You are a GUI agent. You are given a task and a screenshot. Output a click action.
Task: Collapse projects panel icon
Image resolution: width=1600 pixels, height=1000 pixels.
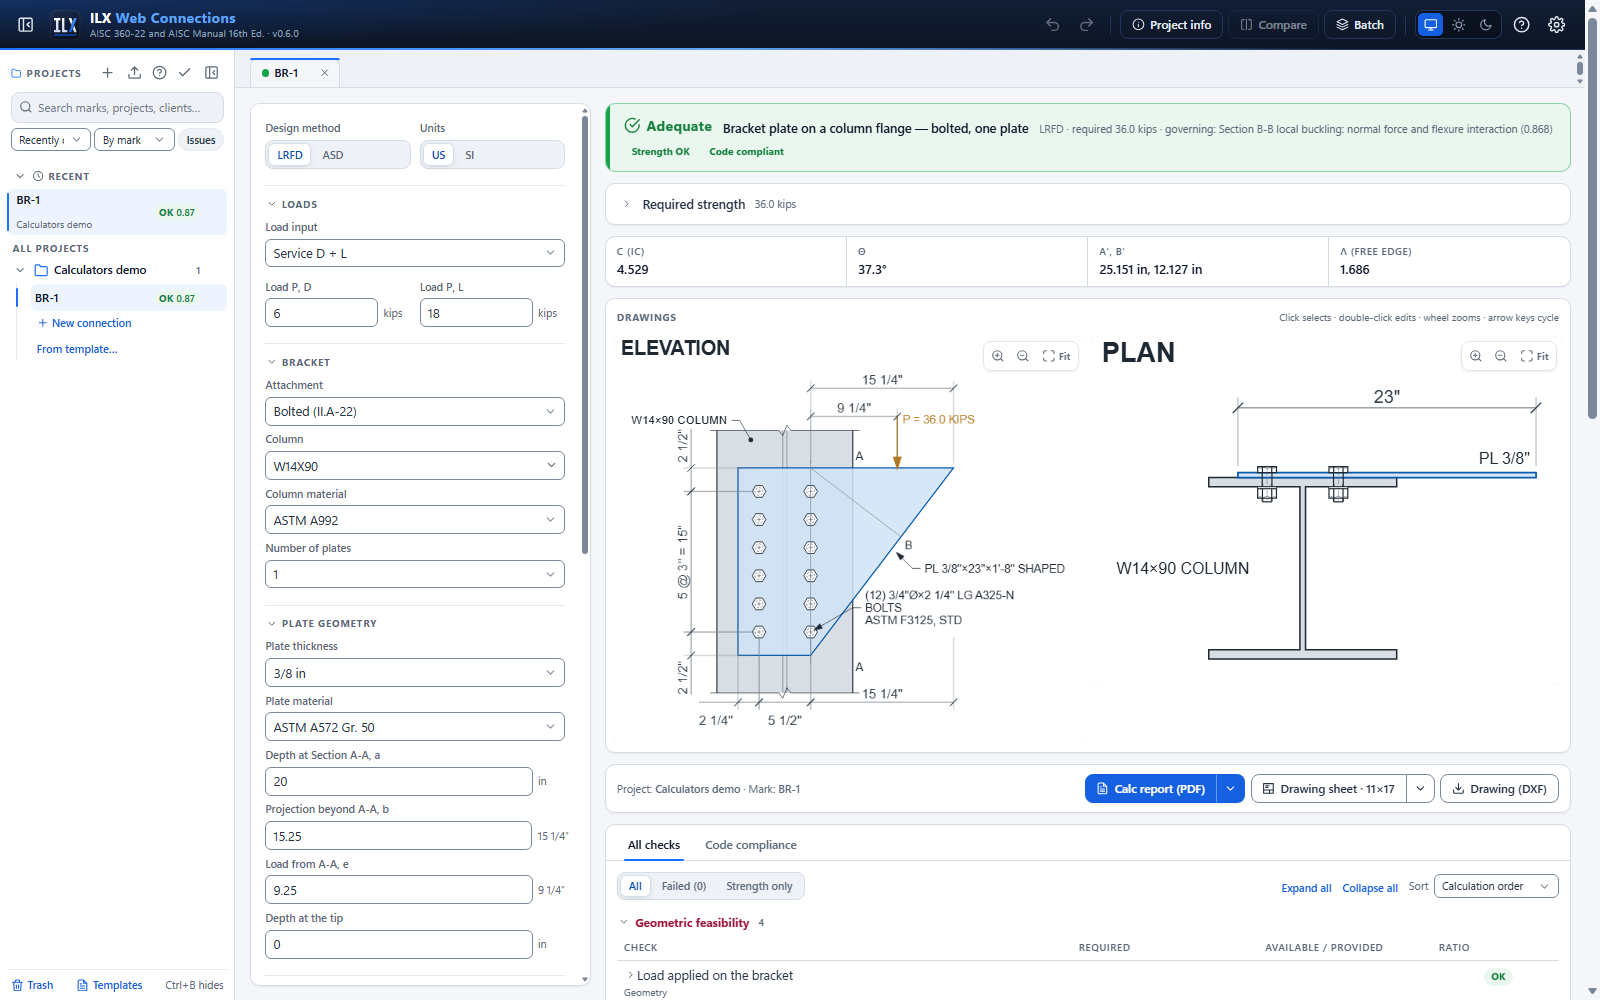point(212,73)
